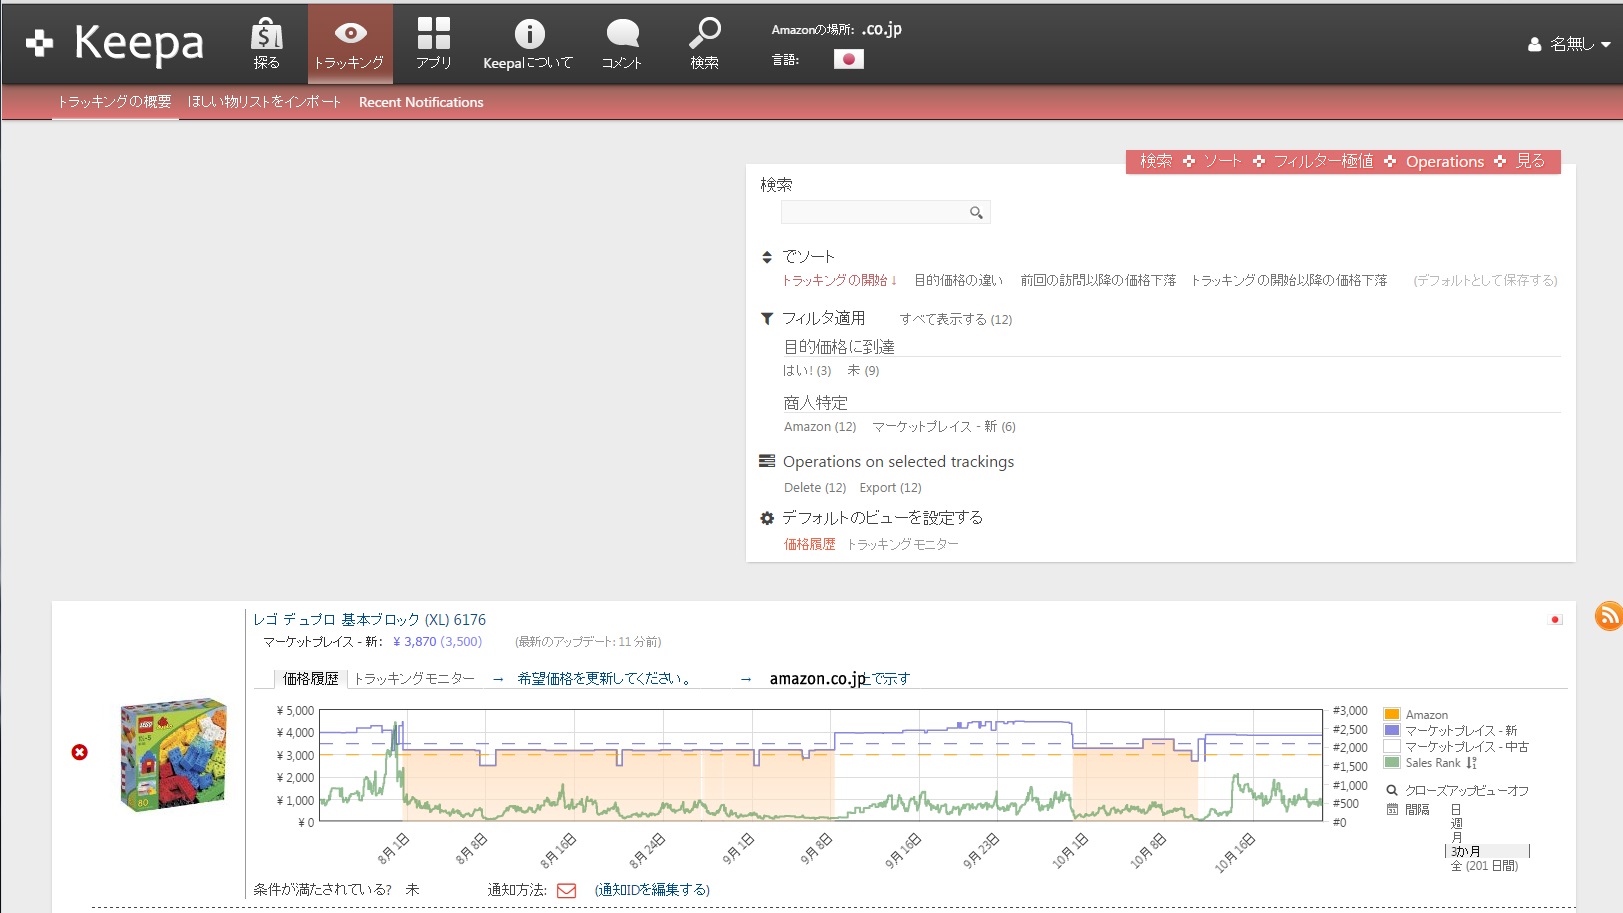Click plus icon before 見る in header bar
Screen dimensions: 1623x913
1500,161
